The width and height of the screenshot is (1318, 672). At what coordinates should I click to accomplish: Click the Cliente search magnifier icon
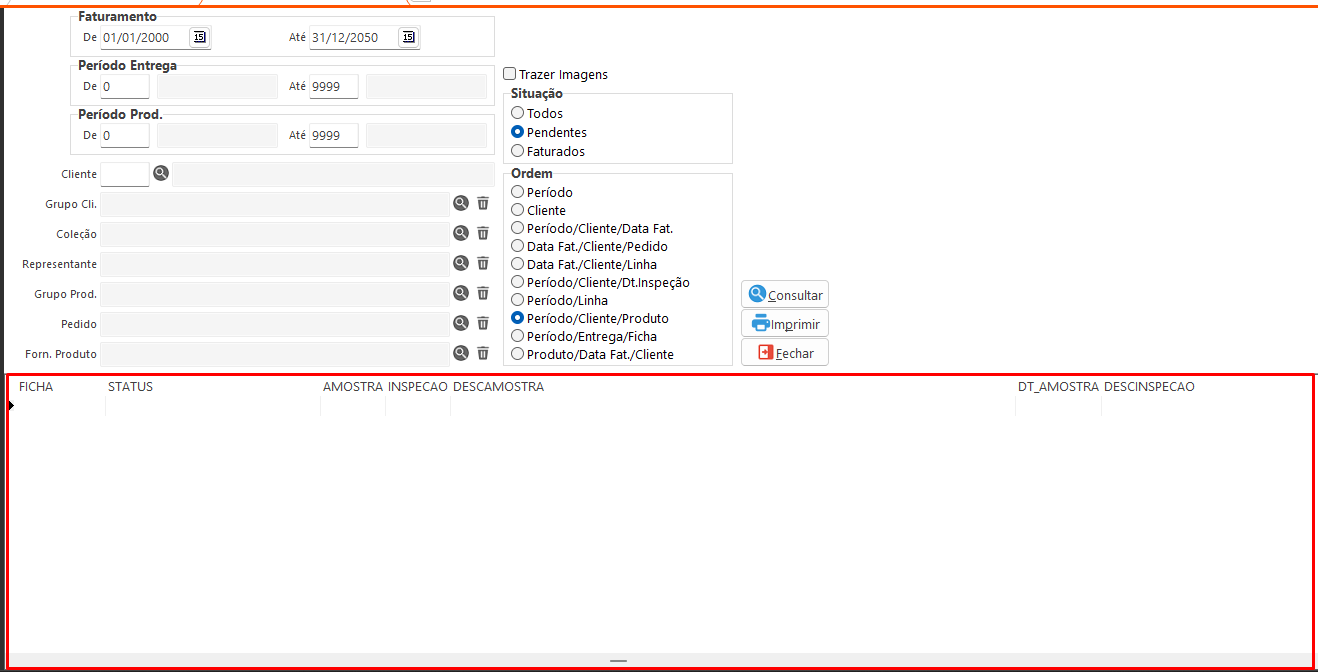click(161, 174)
